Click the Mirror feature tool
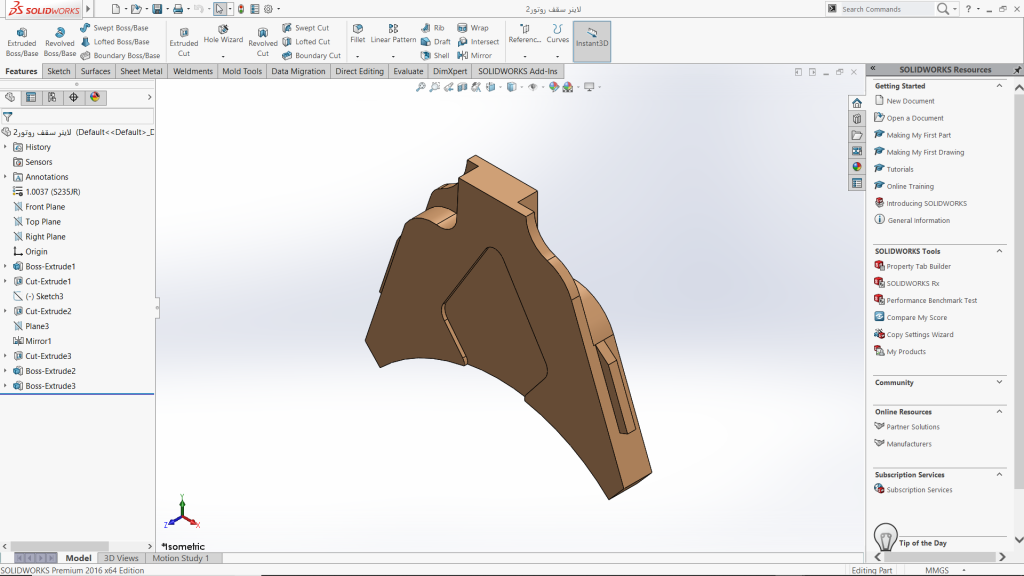 [x=473, y=56]
